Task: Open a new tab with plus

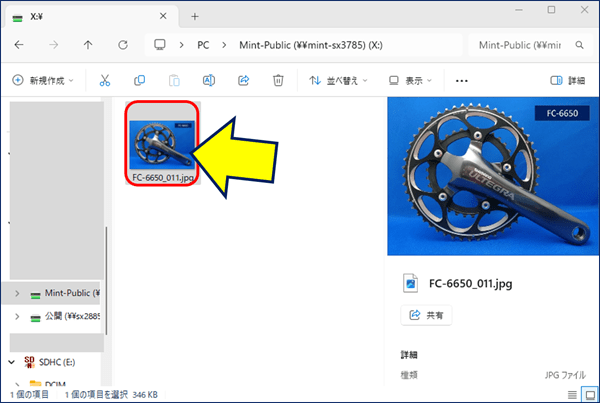Action: pos(195,16)
